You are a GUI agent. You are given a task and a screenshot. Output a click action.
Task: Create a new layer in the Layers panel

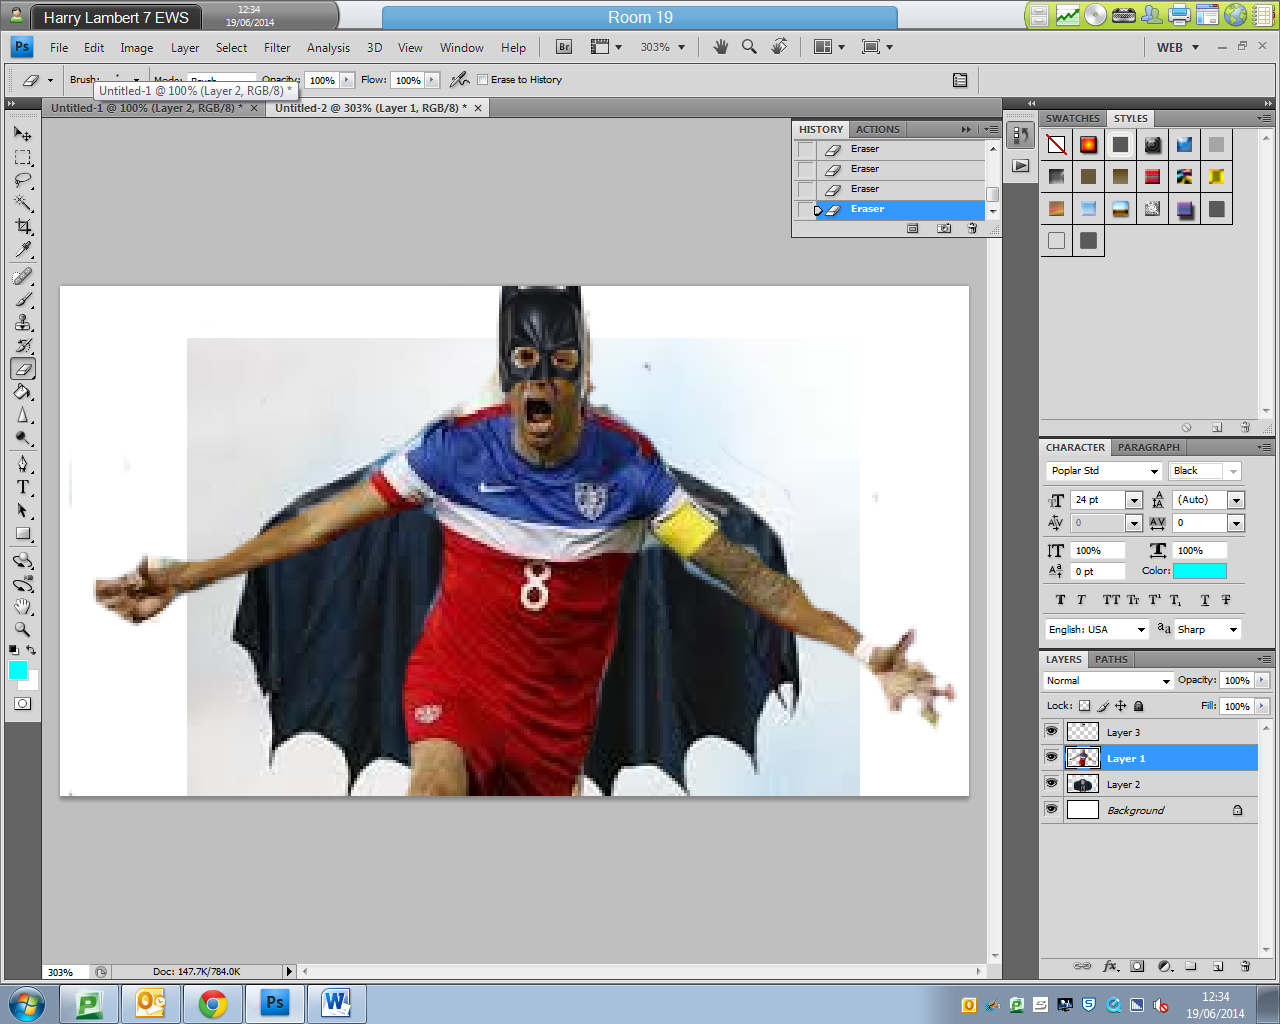coord(1218,966)
